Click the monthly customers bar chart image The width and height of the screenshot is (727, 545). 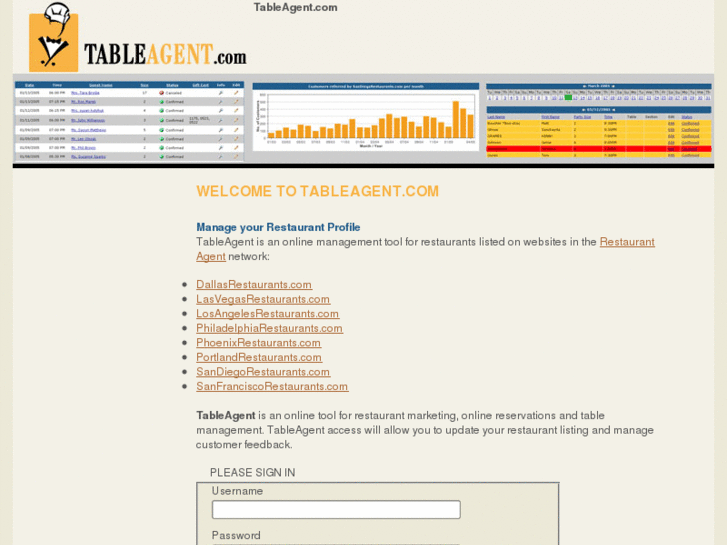[365, 117]
